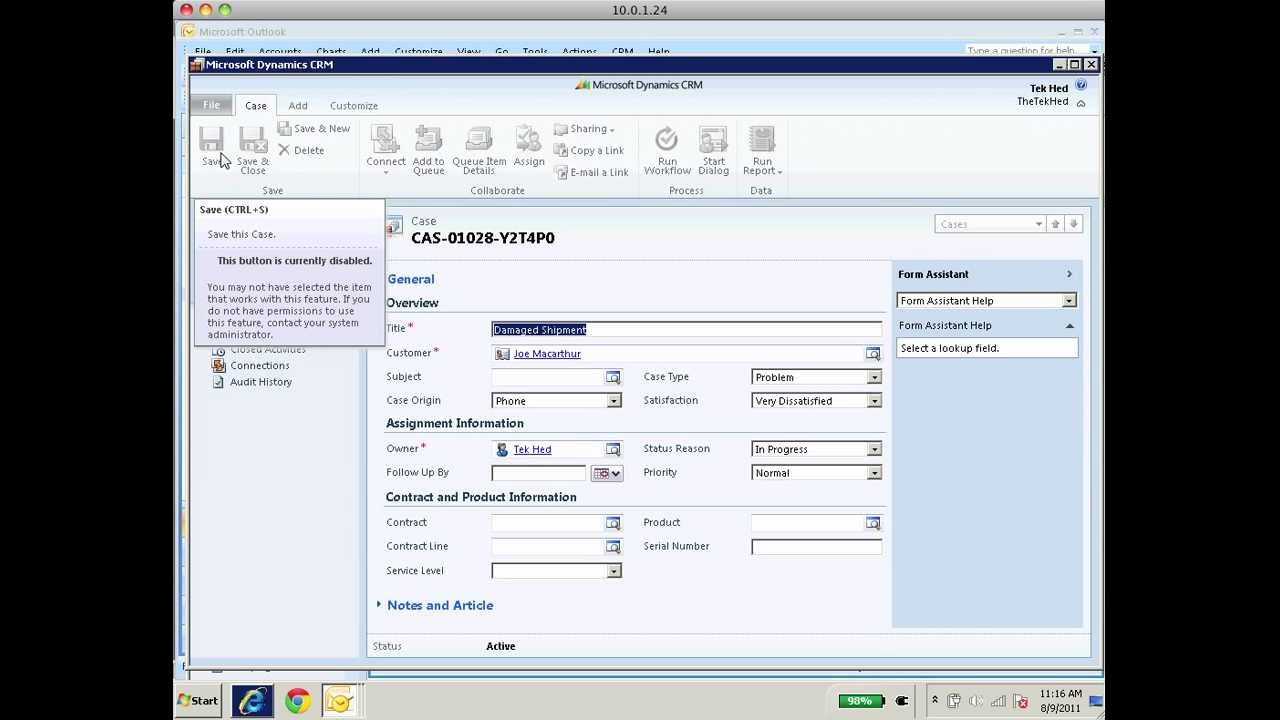Collapse the Form Assistant Help section
Screen dimensions: 1280x720
[1069, 326]
